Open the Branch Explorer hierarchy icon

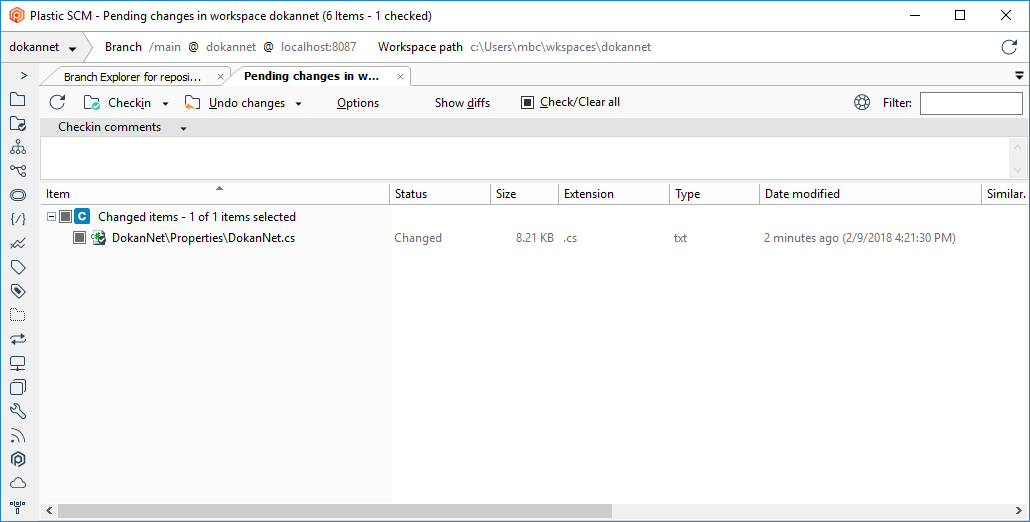[x=18, y=147]
